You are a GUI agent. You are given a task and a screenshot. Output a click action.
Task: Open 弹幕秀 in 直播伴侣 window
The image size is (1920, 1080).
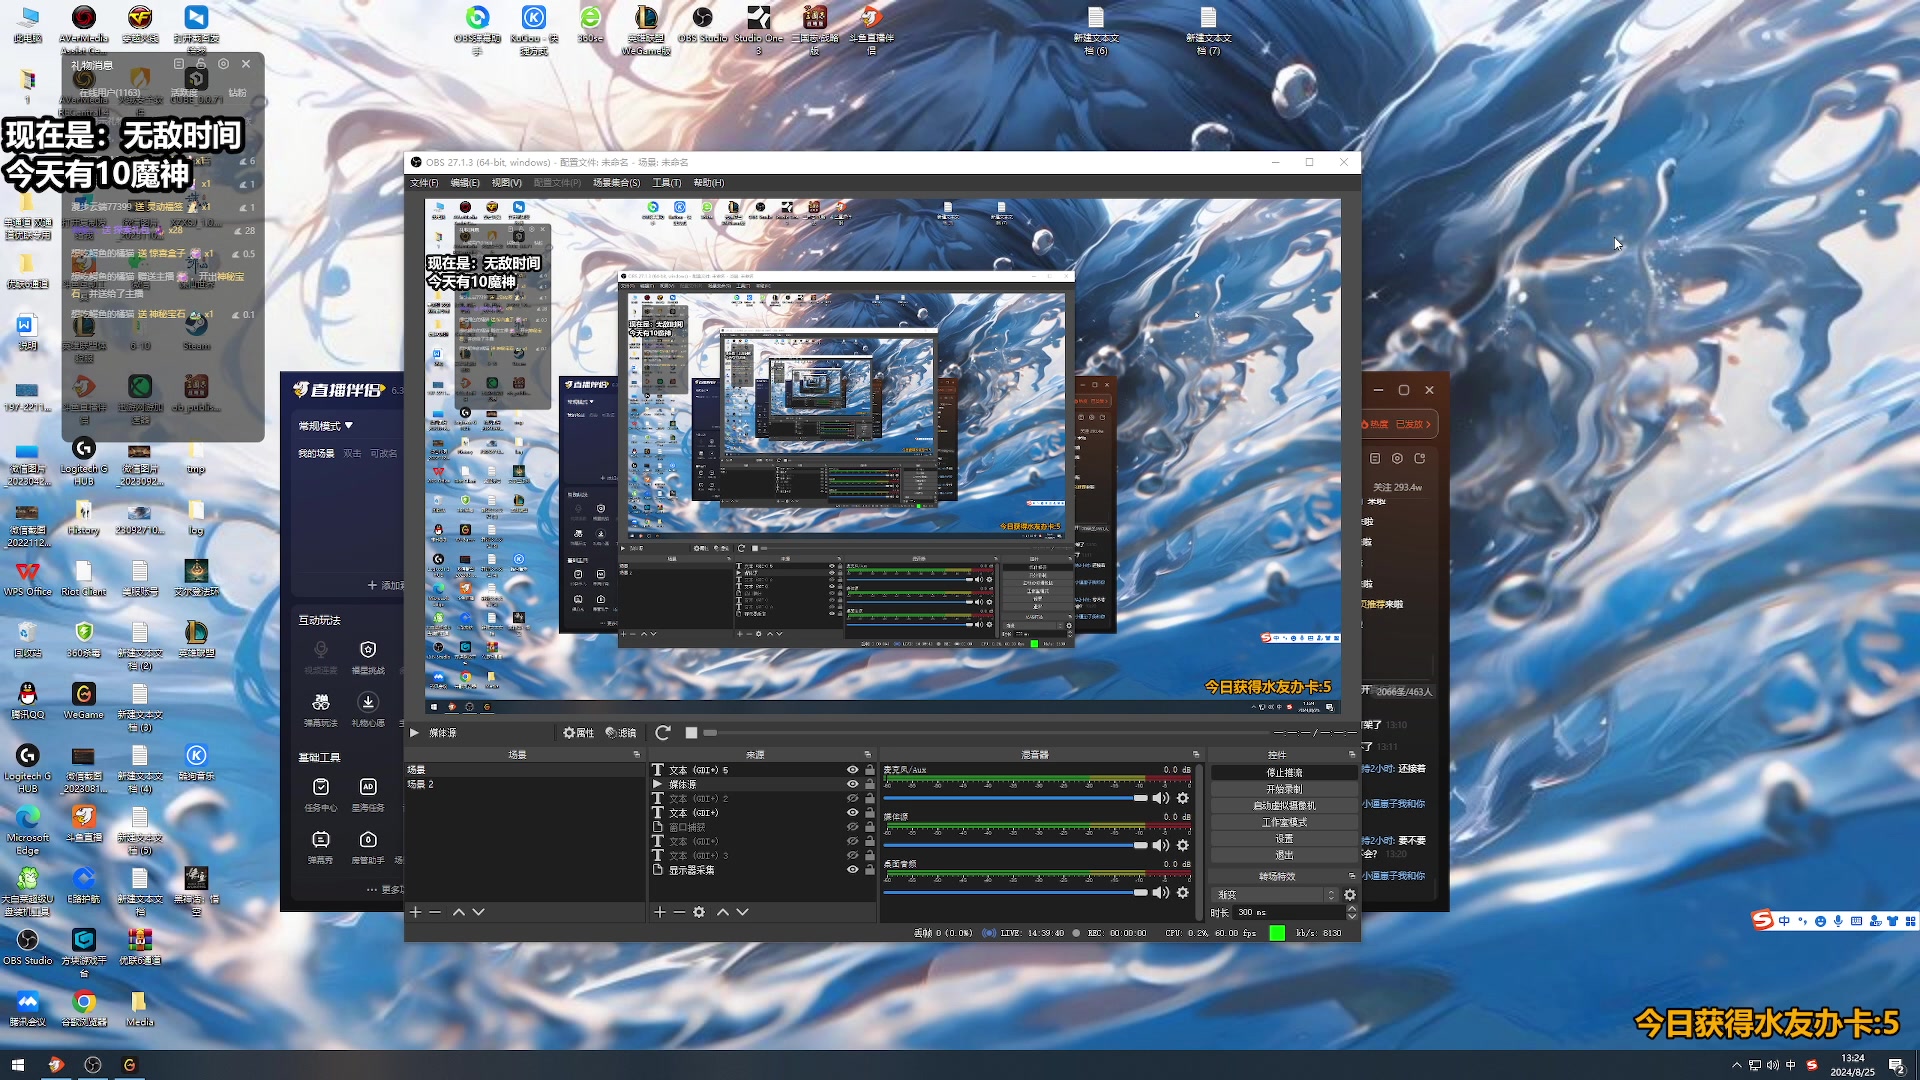(321, 847)
